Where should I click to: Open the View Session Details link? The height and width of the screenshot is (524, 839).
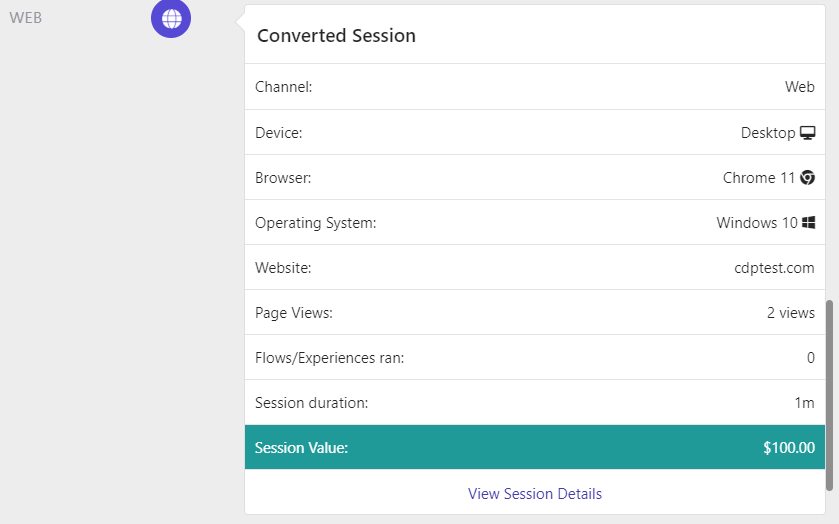(x=535, y=493)
